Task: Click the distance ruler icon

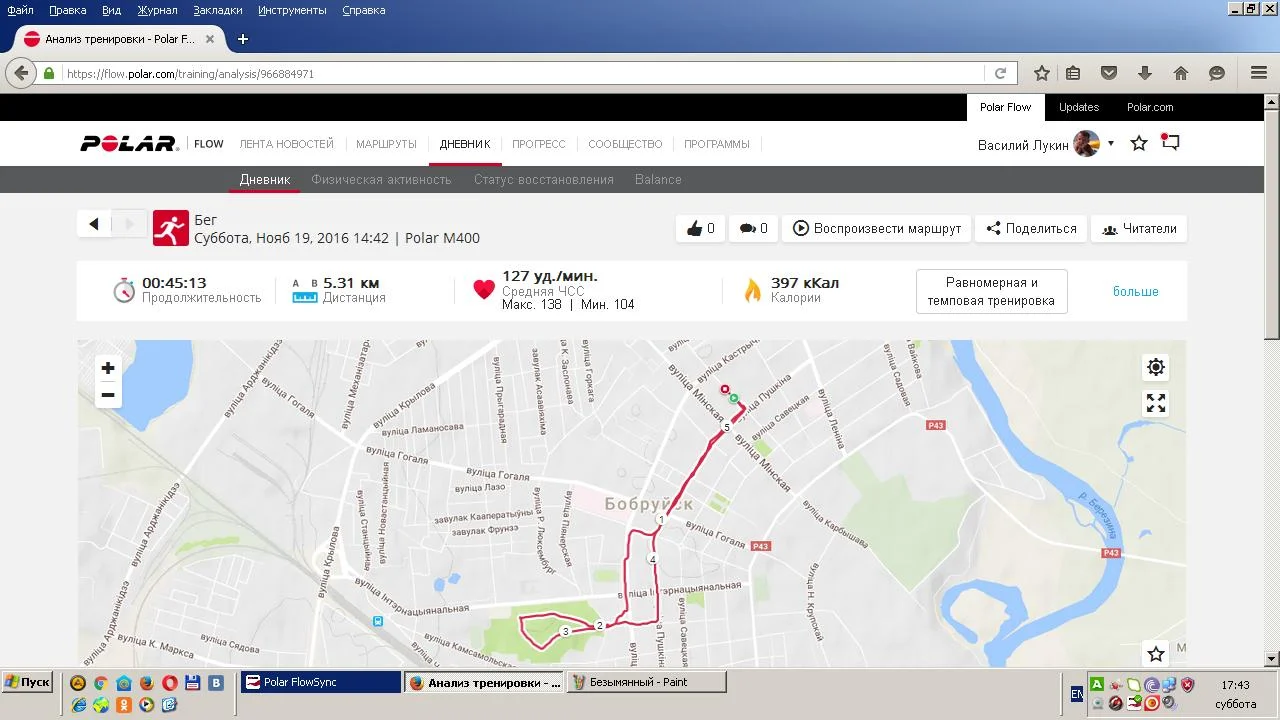Action: (304, 291)
